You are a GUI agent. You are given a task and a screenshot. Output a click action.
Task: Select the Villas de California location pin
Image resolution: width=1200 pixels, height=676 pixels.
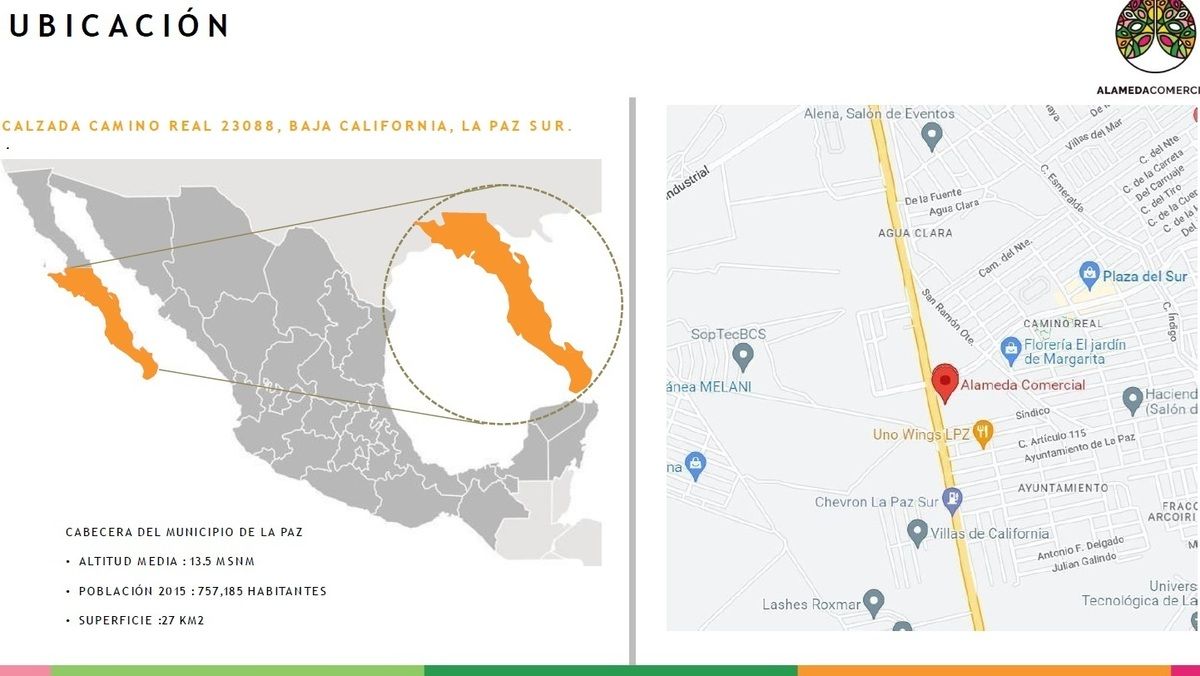point(916,532)
